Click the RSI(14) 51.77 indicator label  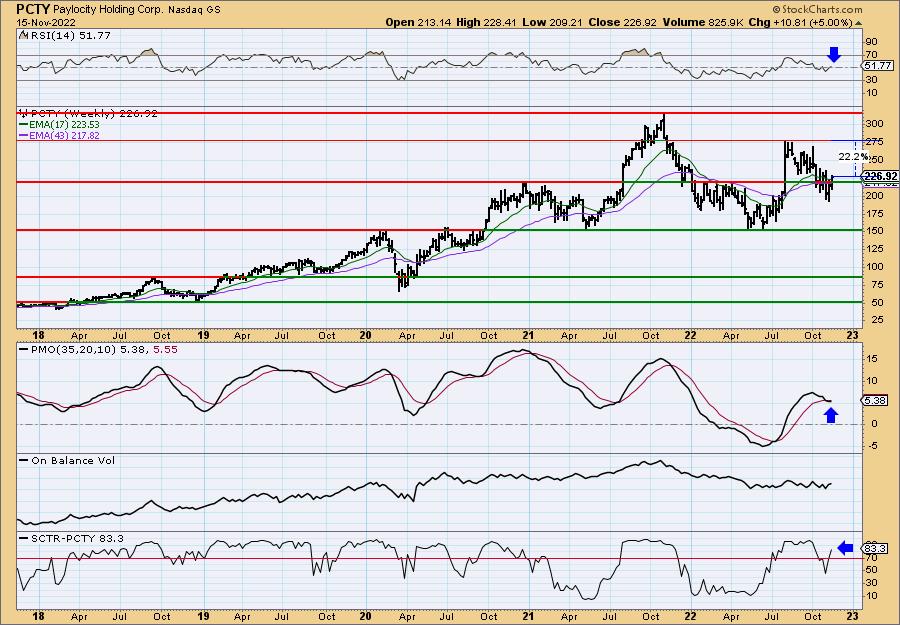tap(64, 35)
